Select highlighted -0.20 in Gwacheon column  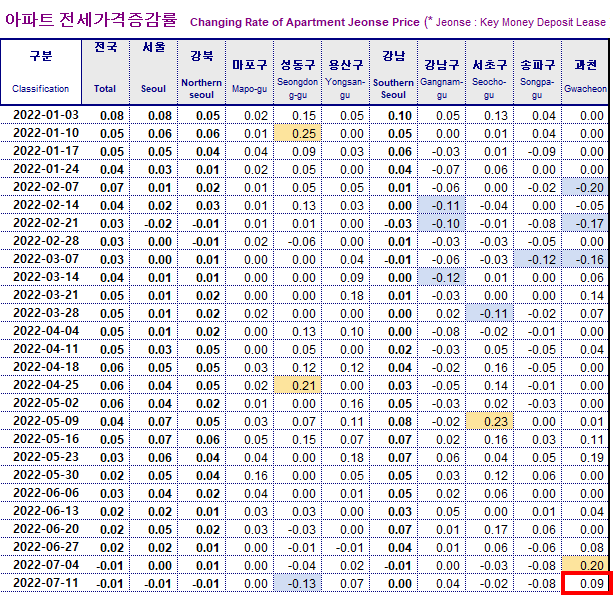(585, 187)
